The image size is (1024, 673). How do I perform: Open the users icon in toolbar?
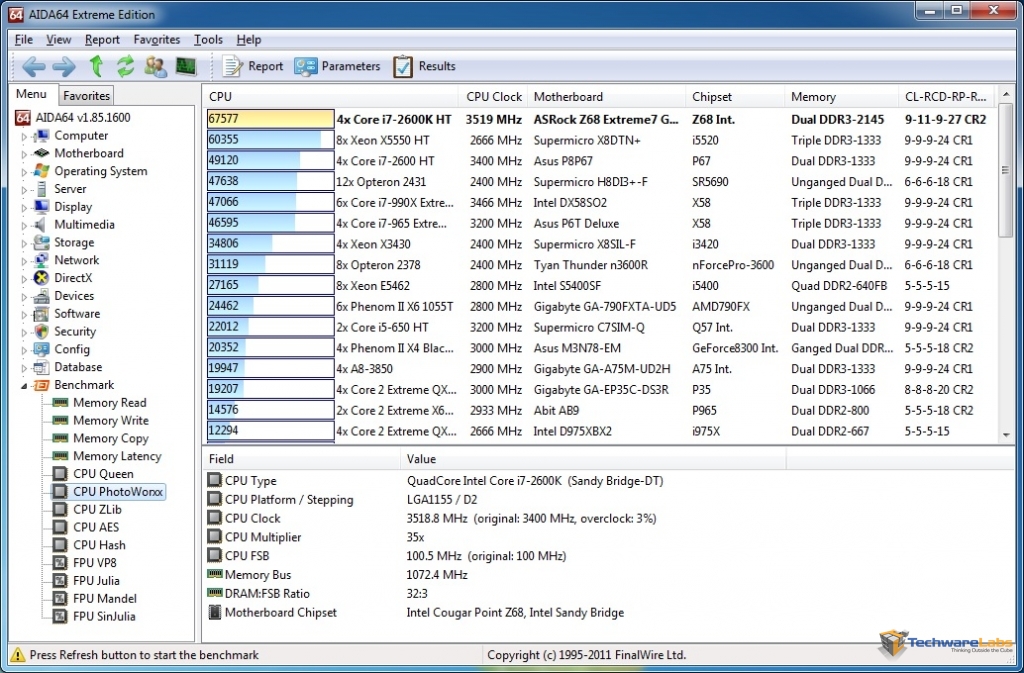pyautogui.click(x=155, y=66)
